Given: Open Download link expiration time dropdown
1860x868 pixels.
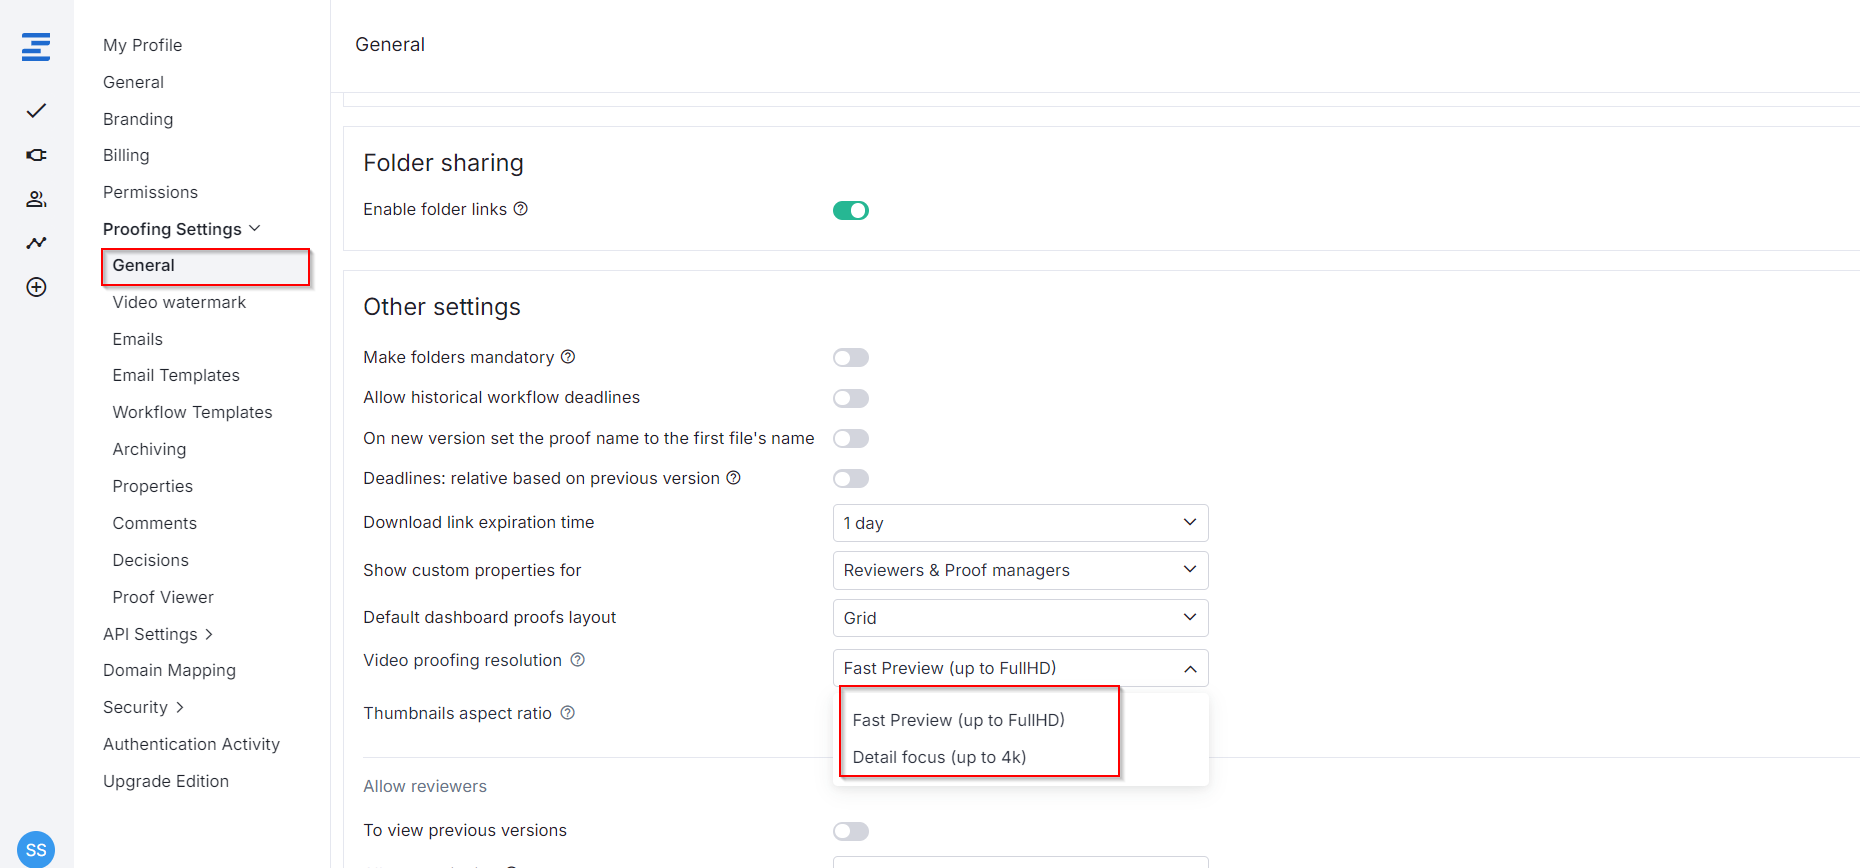Looking at the screenshot, I should [x=1019, y=523].
